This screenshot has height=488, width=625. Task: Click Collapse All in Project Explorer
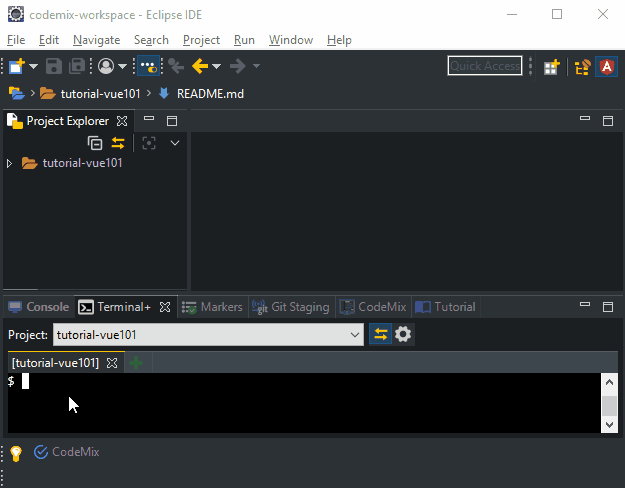[95, 143]
